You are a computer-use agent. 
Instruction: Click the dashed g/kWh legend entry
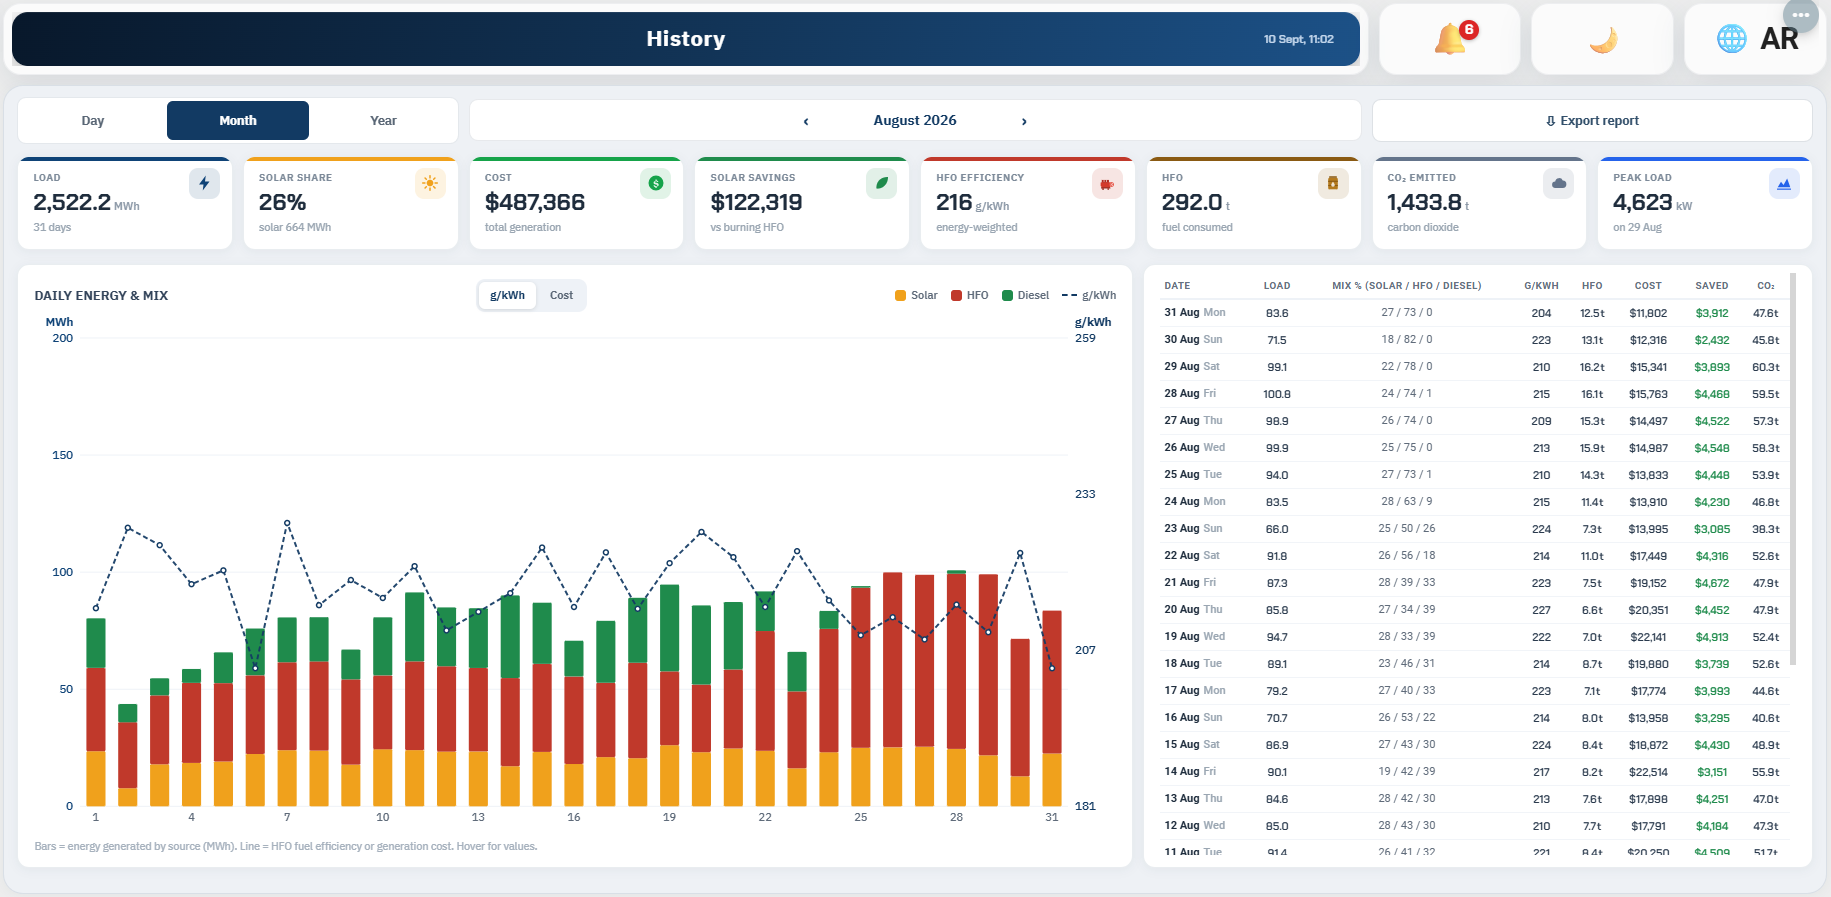coord(1089,296)
